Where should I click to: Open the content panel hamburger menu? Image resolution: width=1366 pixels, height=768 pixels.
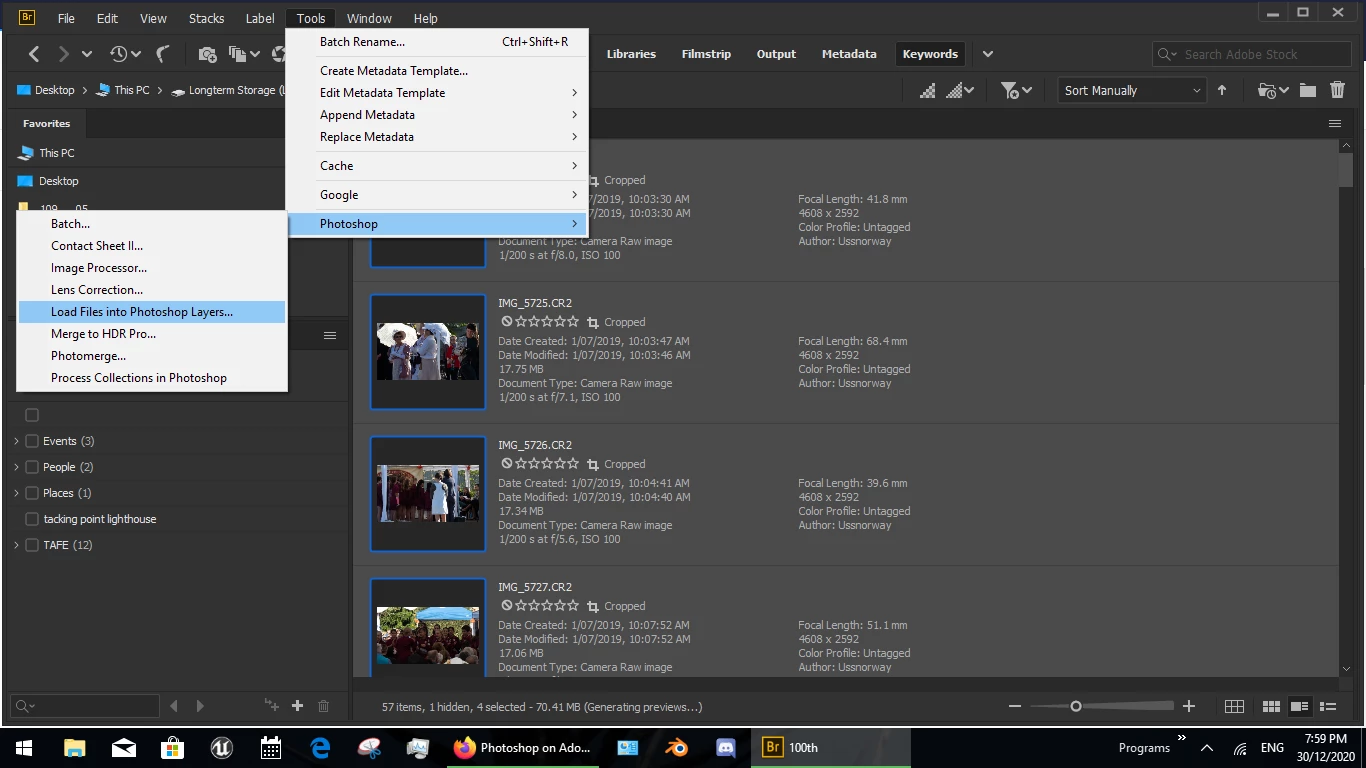pos(1334,124)
